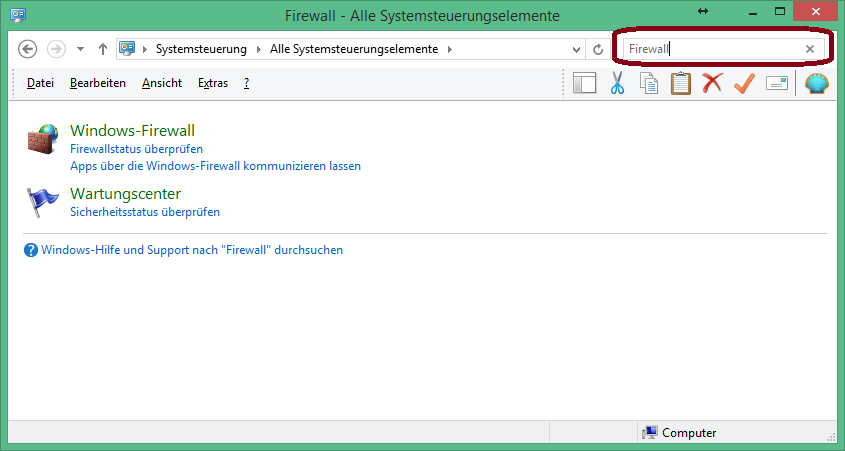Click the orange checkmark toolbar icon
Screen dimensions: 845x451
743,84
